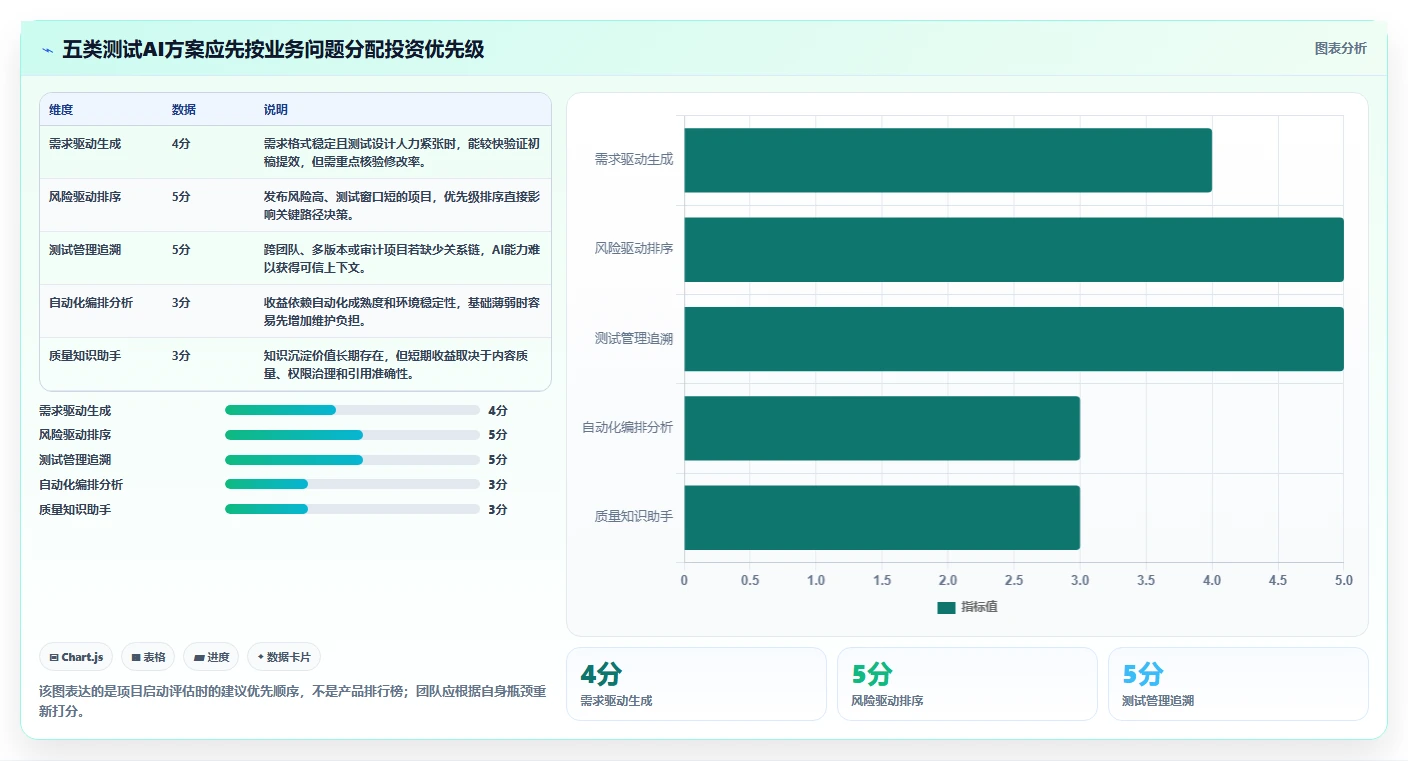Select 测试管理追溯 table row name
1408x761 pixels.
coord(85,250)
